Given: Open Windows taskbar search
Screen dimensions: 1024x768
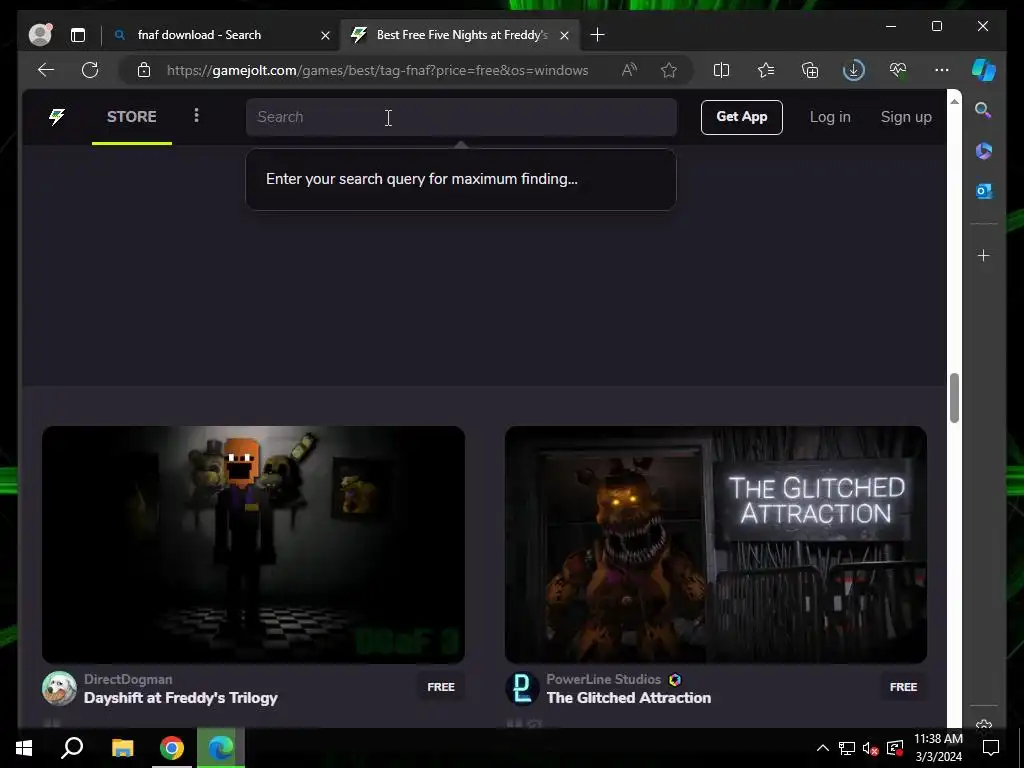Looking at the screenshot, I should click(72, 748).
